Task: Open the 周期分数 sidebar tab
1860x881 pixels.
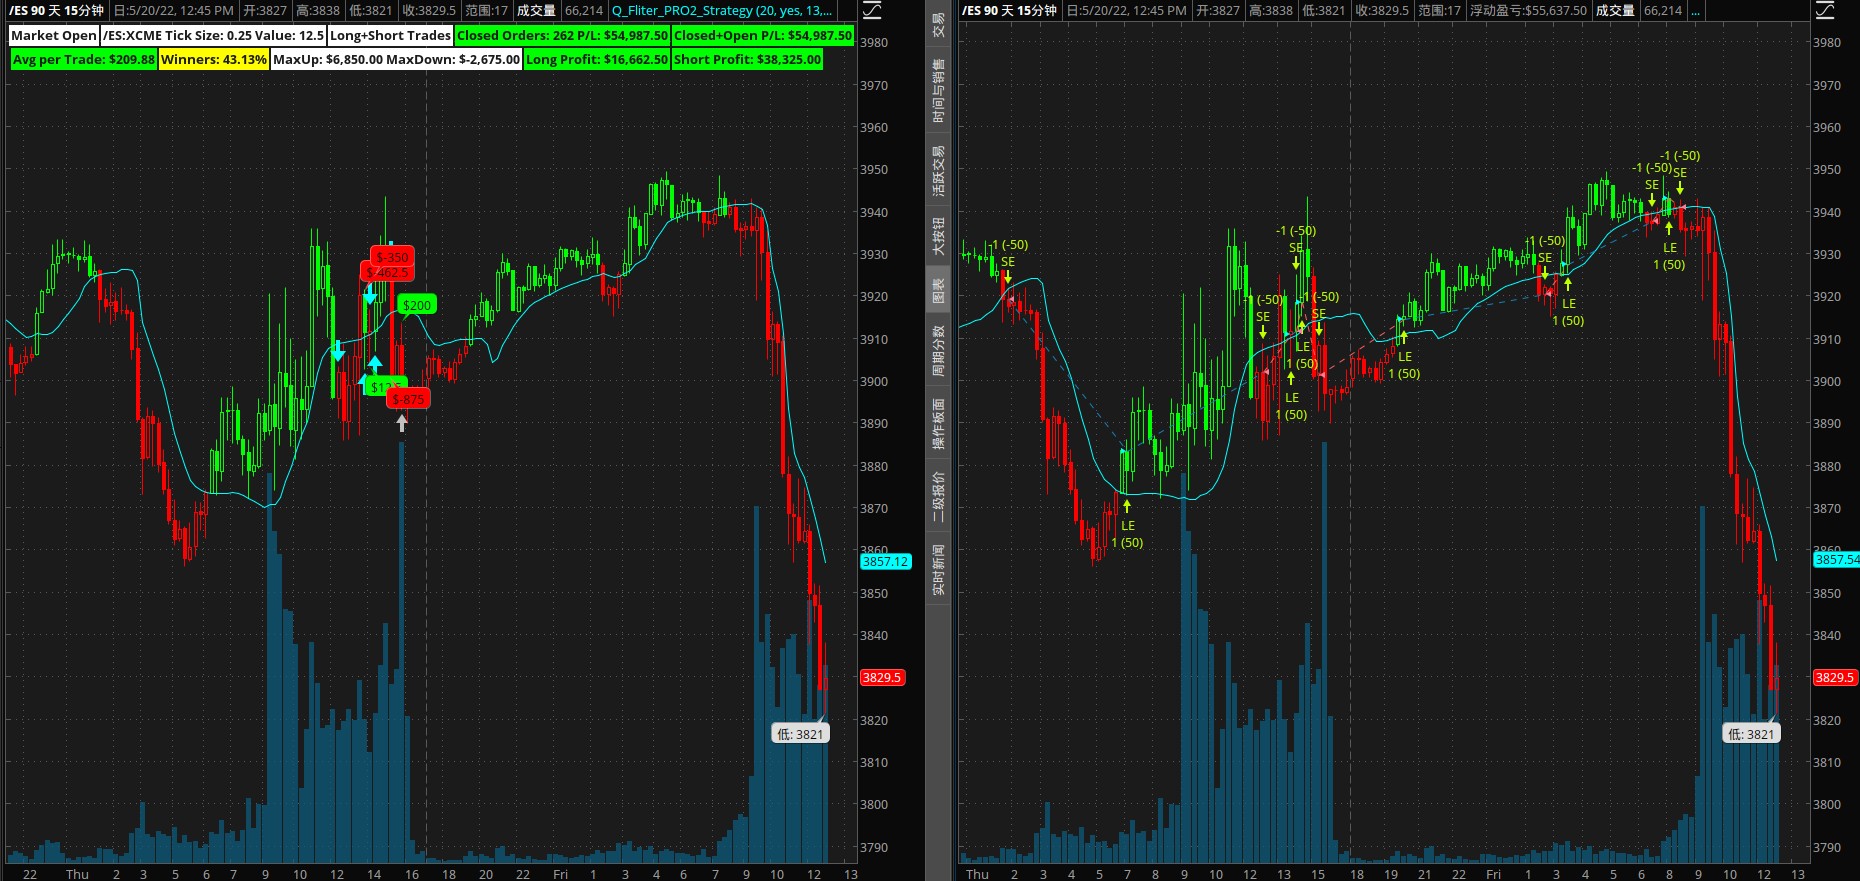Action: pyautogui.click(x=938, y=351)
